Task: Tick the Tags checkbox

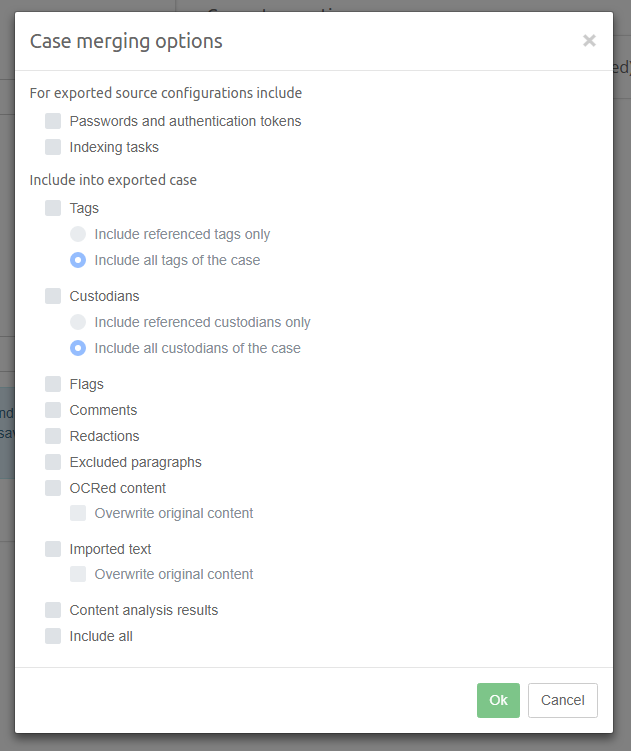Action: [x=53, y=208]
